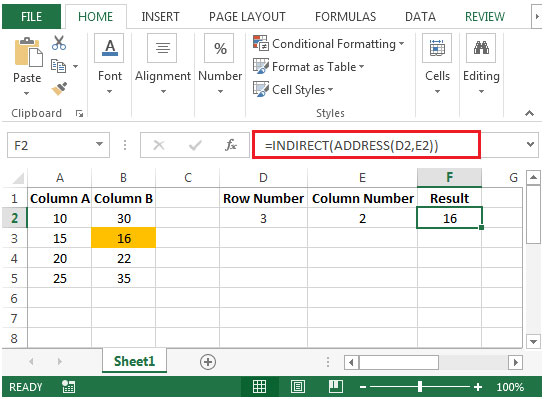Click vertical scrollbar down arrow
The image size is (544, 399).
click(533, 341)
